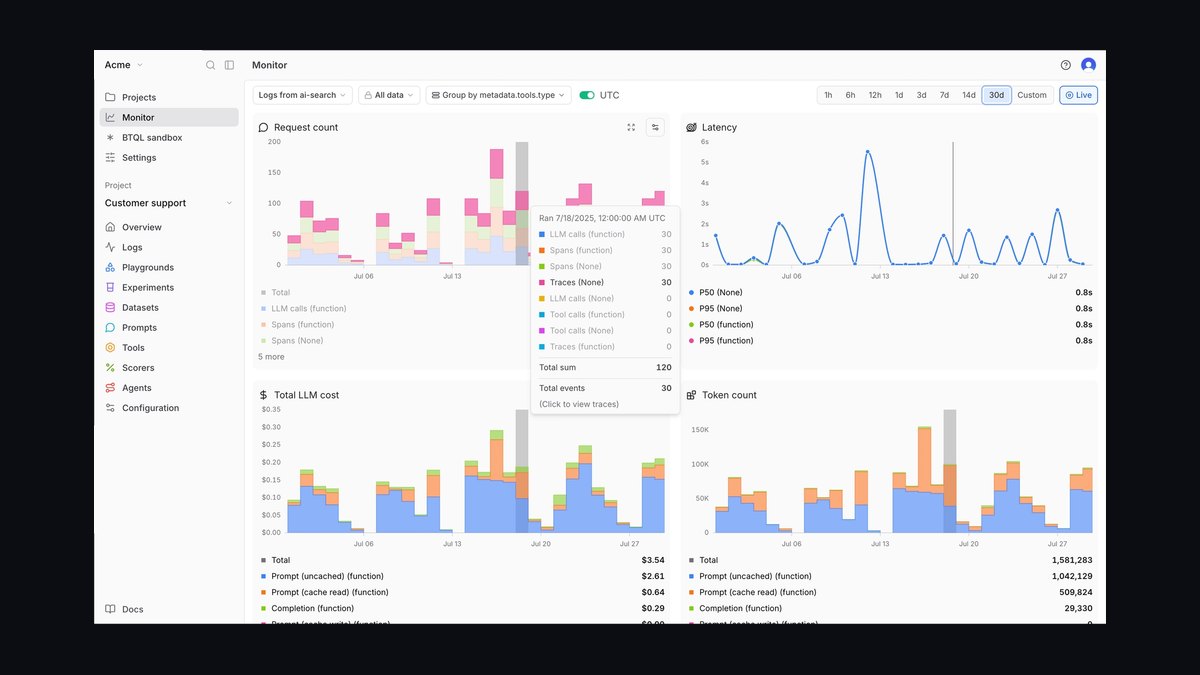Click the BTQL sandbox asterisk icon
The height and width of the screenshot is (675, 1200).
111,137
